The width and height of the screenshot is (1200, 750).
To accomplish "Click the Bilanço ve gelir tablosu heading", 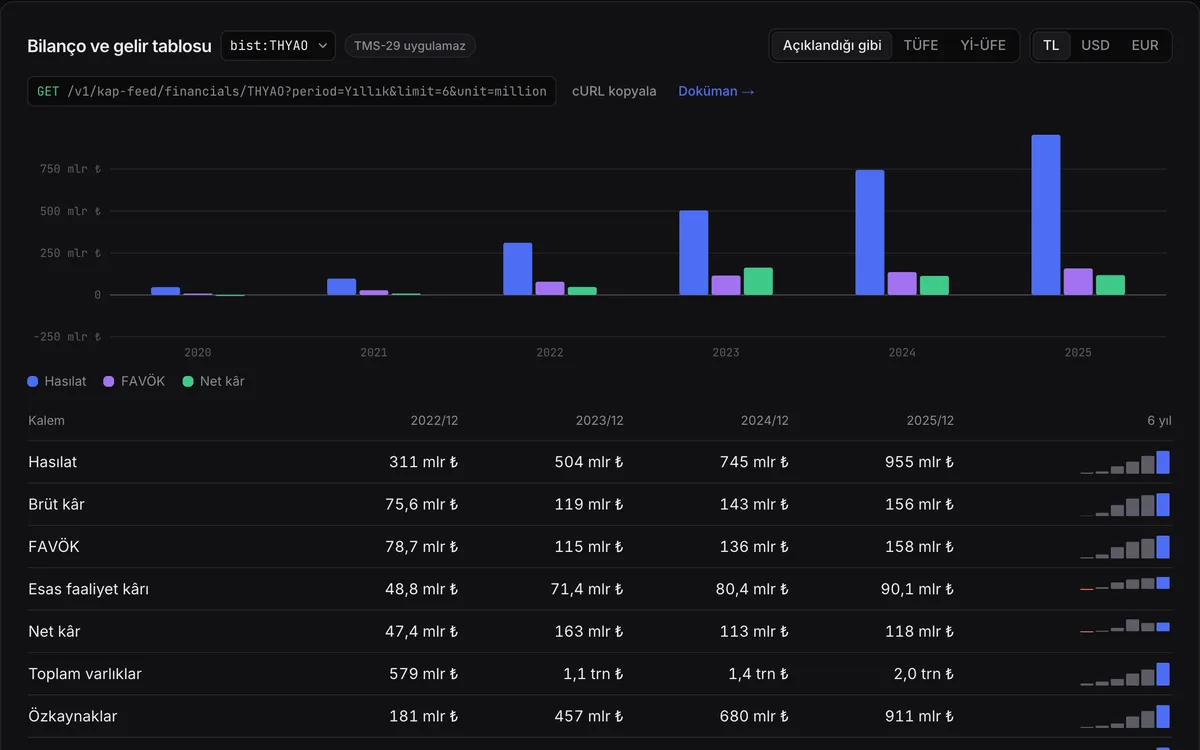I will click(x=119, y=46).
